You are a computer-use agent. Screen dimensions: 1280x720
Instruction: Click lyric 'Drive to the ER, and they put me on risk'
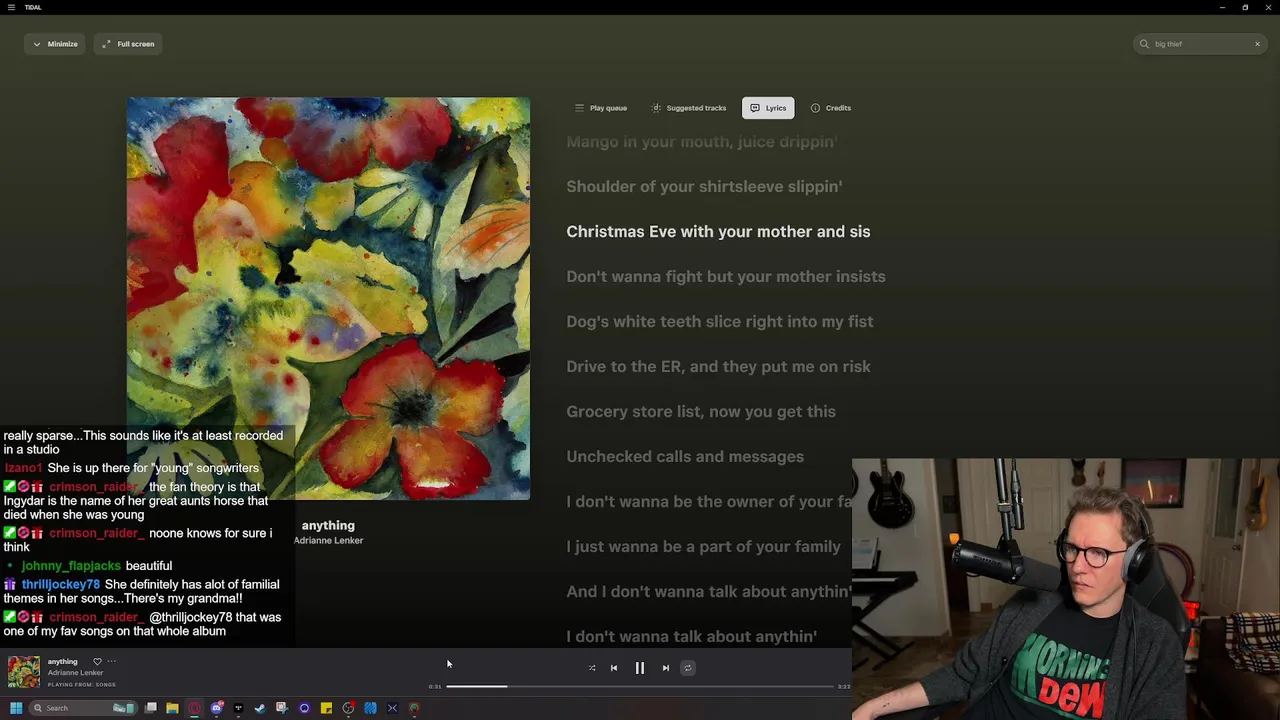pyautogui.click(x=718, y=366)
